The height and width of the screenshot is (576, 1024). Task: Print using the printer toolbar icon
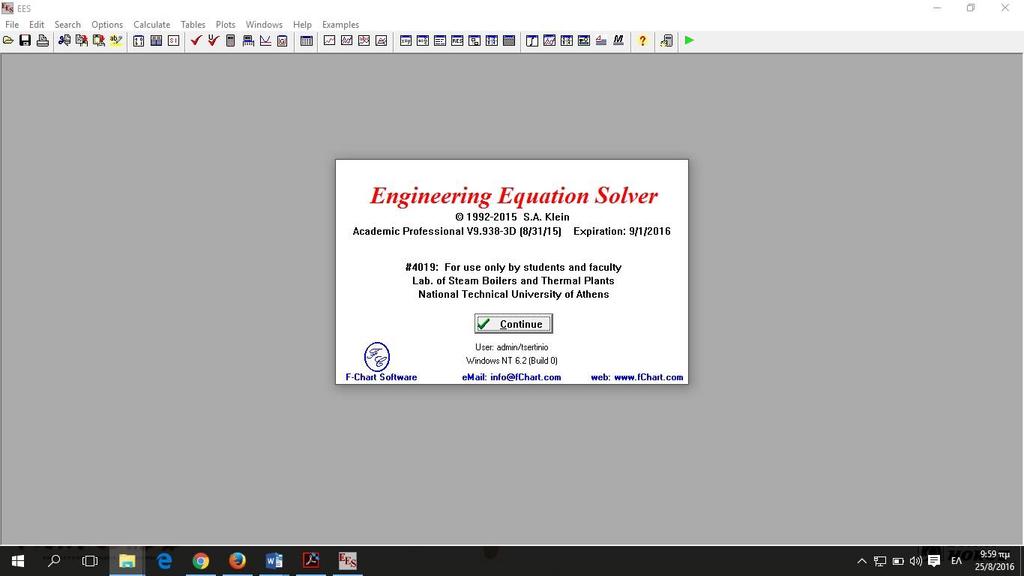click(x=42, y=40)
